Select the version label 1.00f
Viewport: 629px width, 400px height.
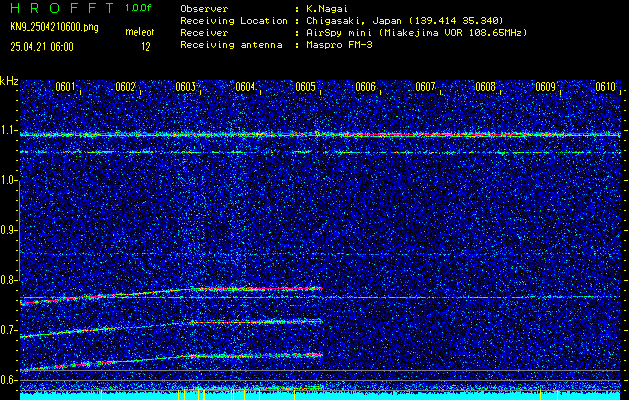click(138, 8)
